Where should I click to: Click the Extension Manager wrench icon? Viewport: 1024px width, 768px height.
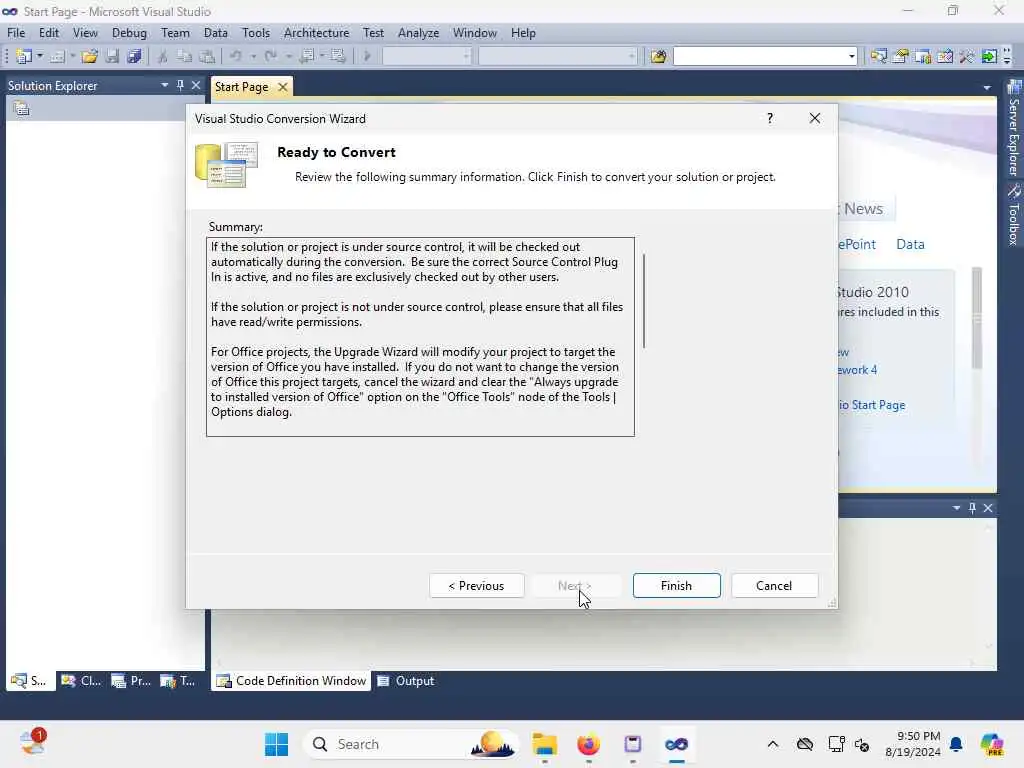967,56
